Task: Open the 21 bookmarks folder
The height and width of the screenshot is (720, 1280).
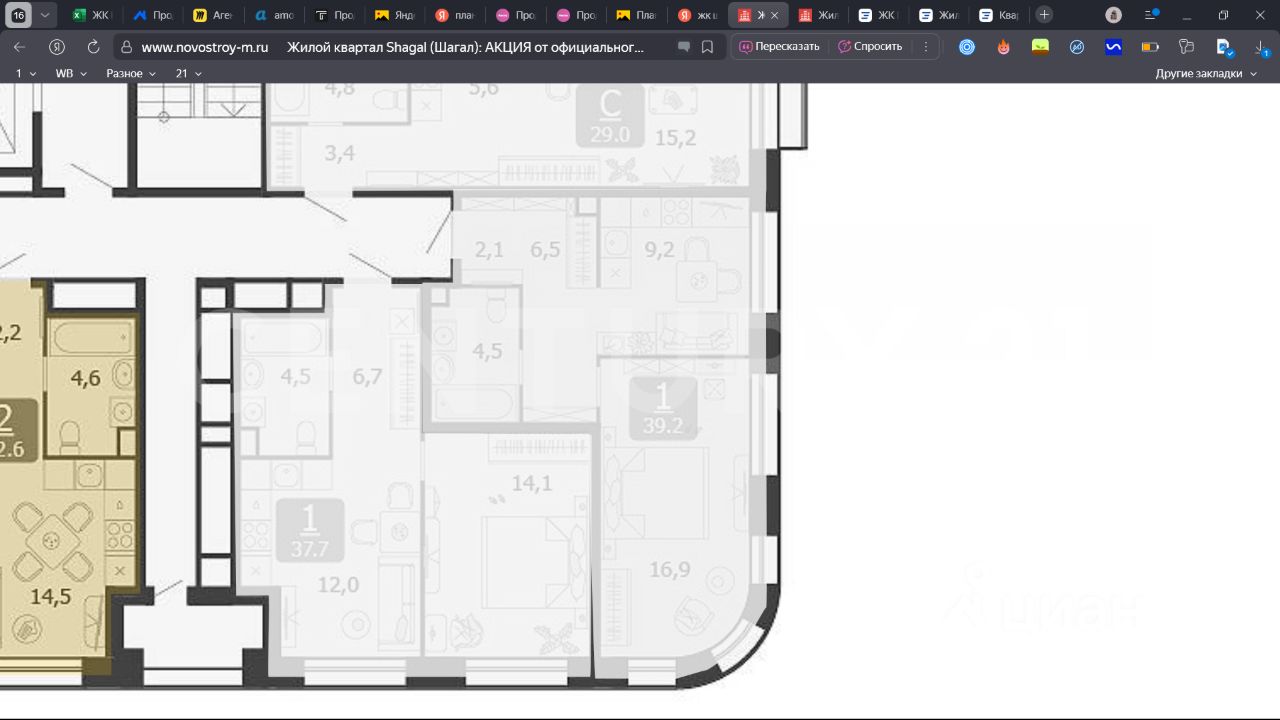Action: click(x=189, y=73)
